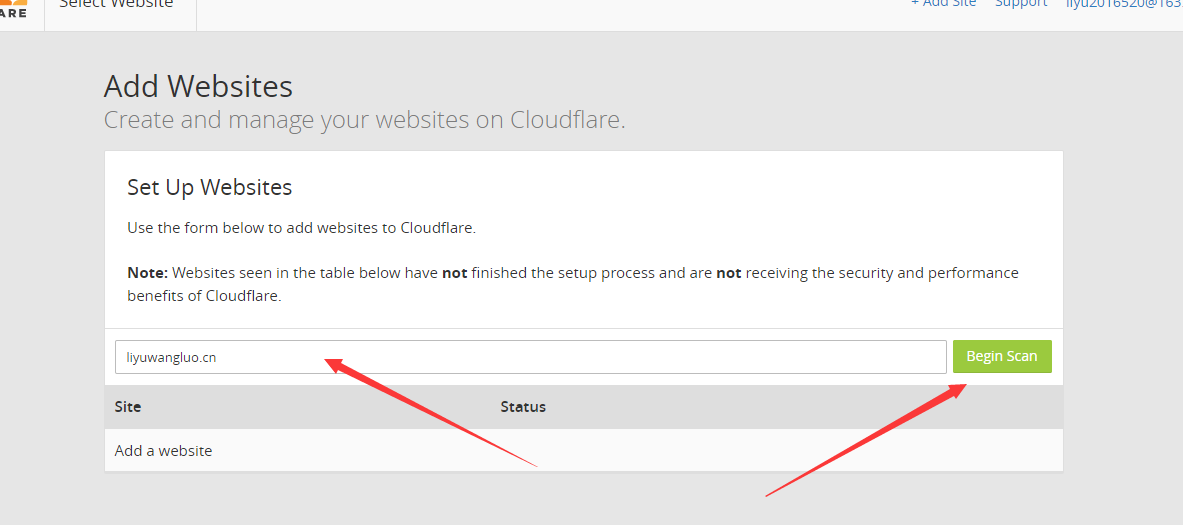
Task: Click the Site column header
Action: [128, 407]
